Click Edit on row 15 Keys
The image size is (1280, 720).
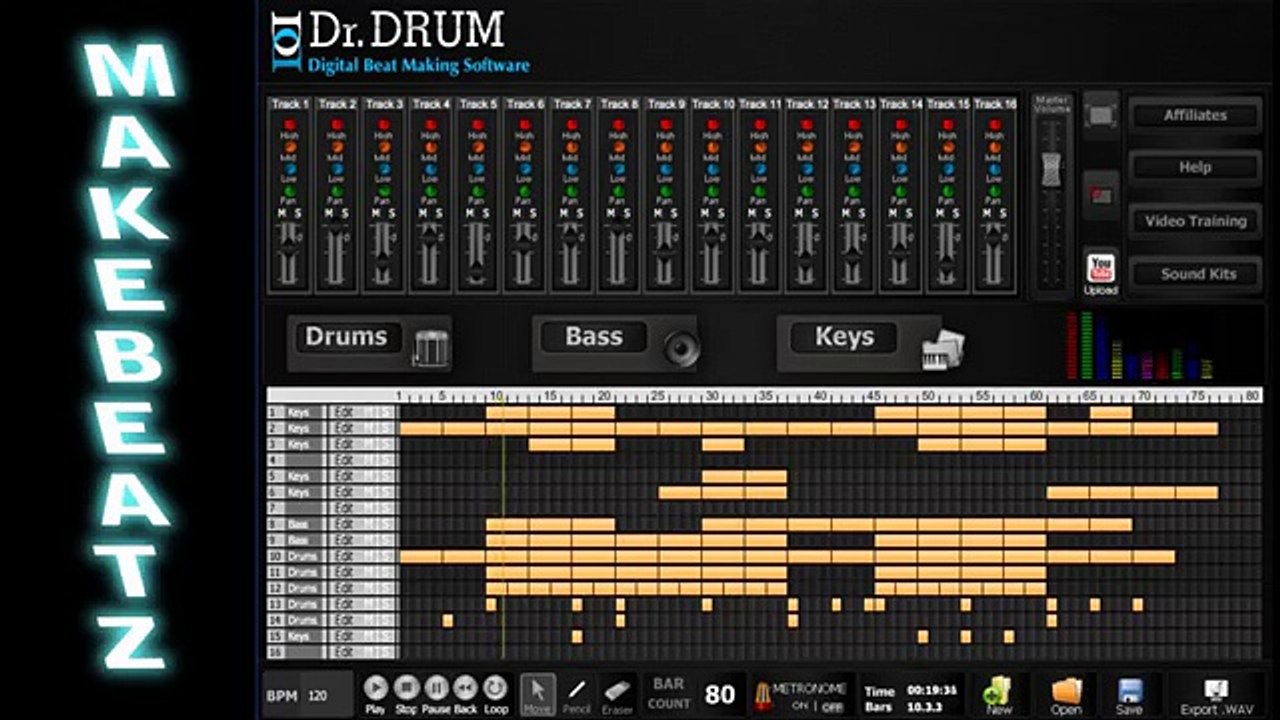point(344,636)
